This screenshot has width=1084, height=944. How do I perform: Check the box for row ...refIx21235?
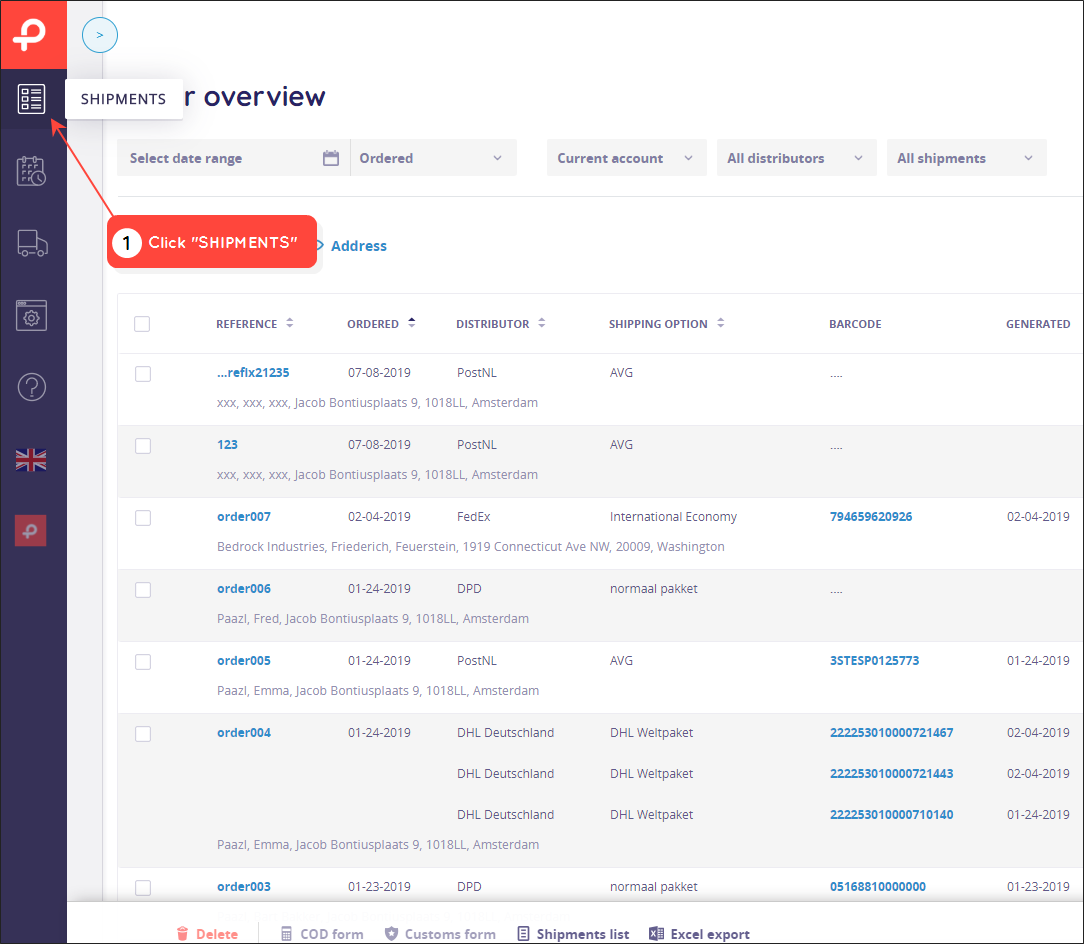pos(143,374)
